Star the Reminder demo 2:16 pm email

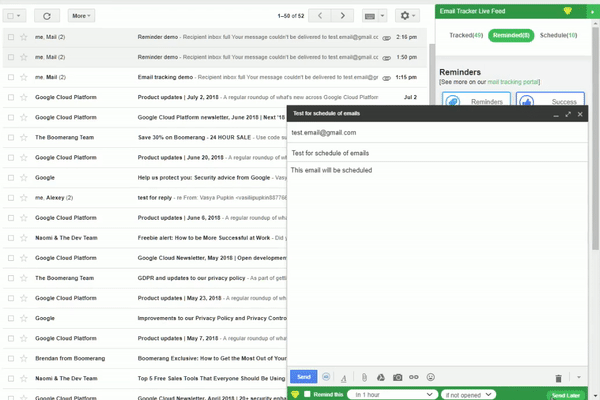click(24, 37)
